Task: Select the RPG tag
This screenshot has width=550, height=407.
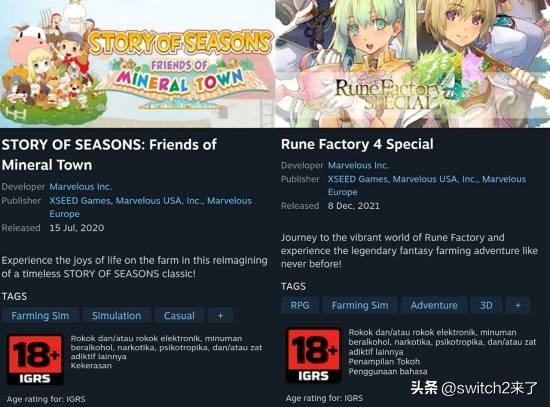Action: click(x=300, y=305)
